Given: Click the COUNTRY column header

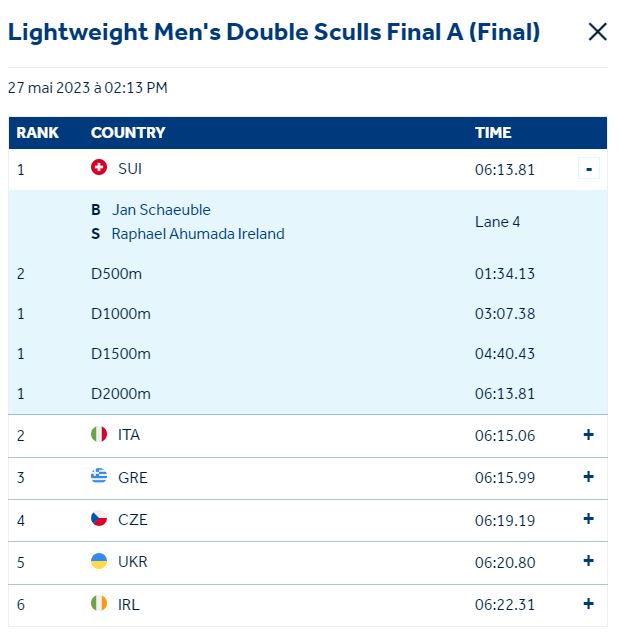Looking at the screenshot, I should [128, 133].
